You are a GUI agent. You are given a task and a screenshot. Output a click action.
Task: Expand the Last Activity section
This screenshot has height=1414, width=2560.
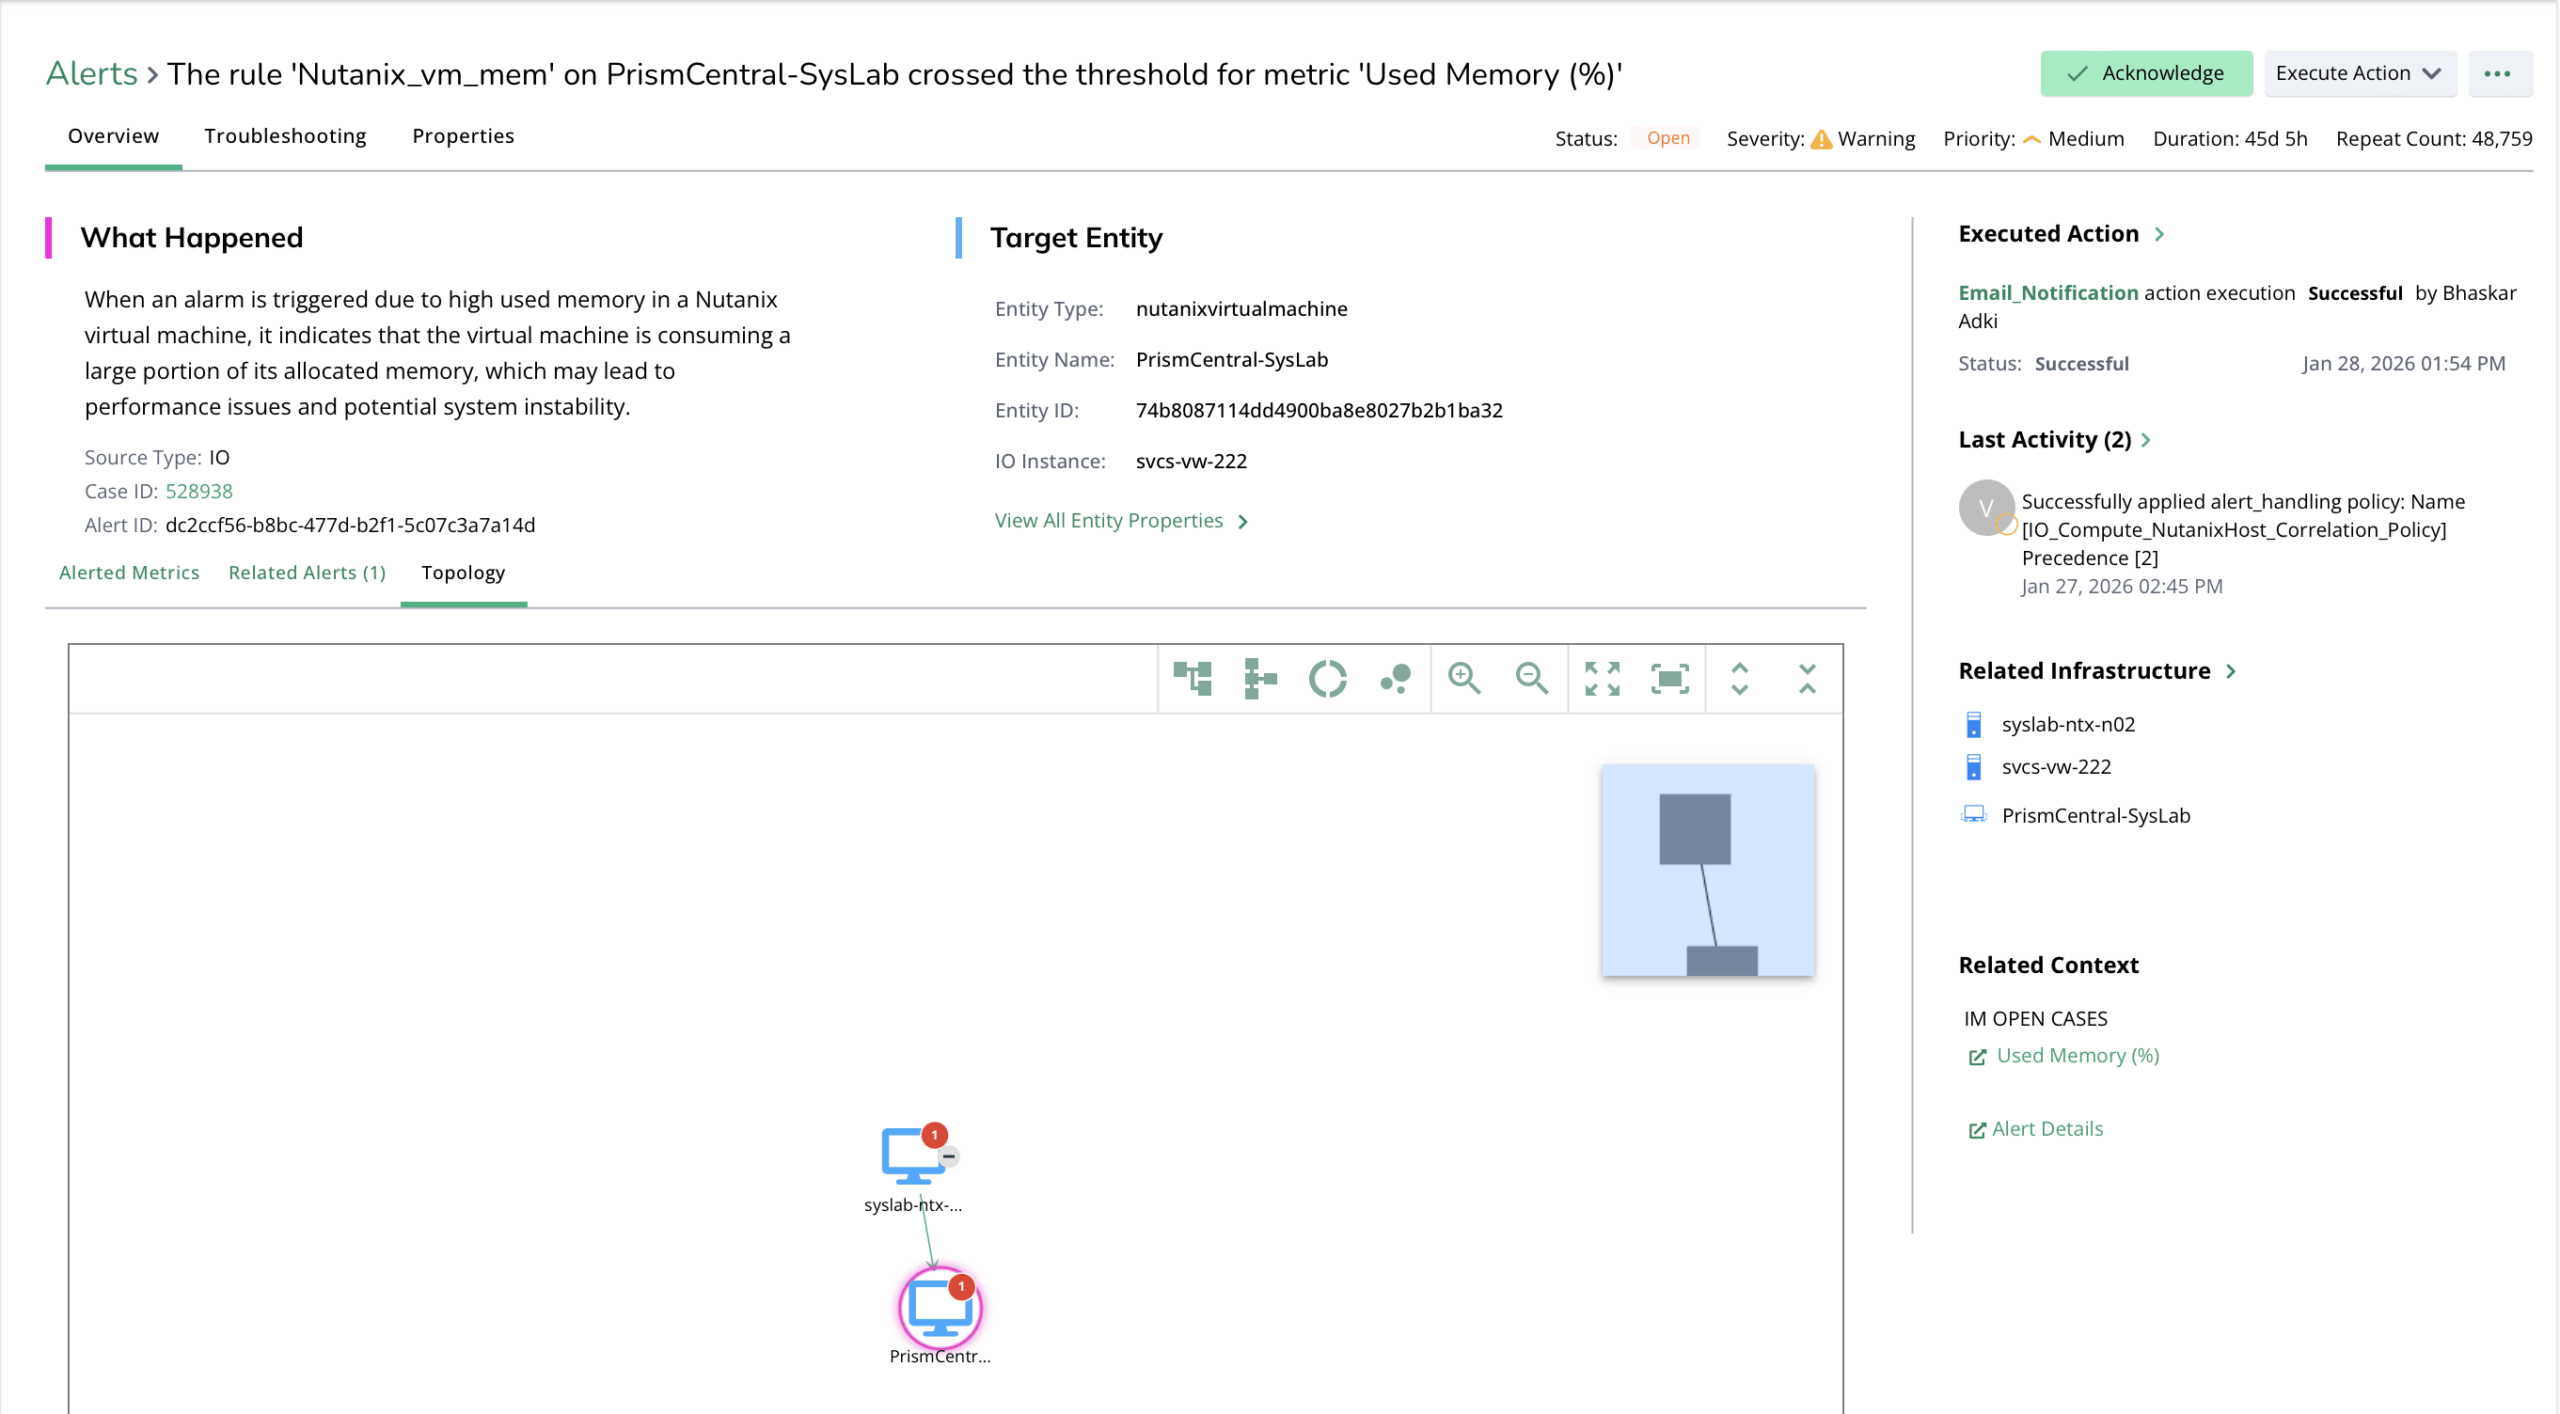pyautogui.click(x=2146, y=440)
